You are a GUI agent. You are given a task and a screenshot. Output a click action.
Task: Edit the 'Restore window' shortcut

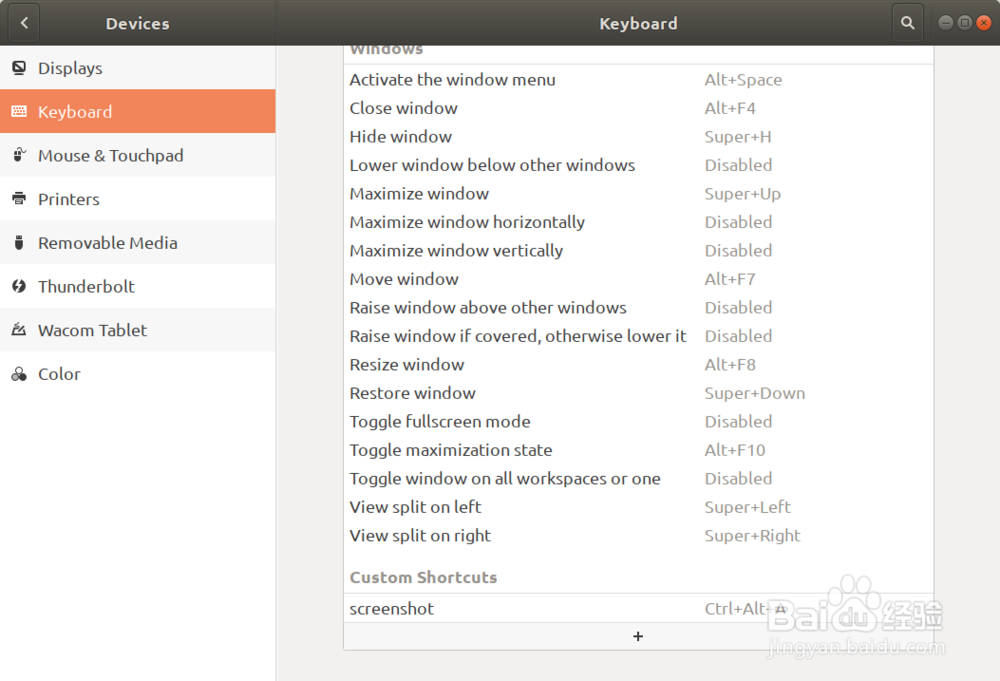pyautogui.click(x=638, y=393)
